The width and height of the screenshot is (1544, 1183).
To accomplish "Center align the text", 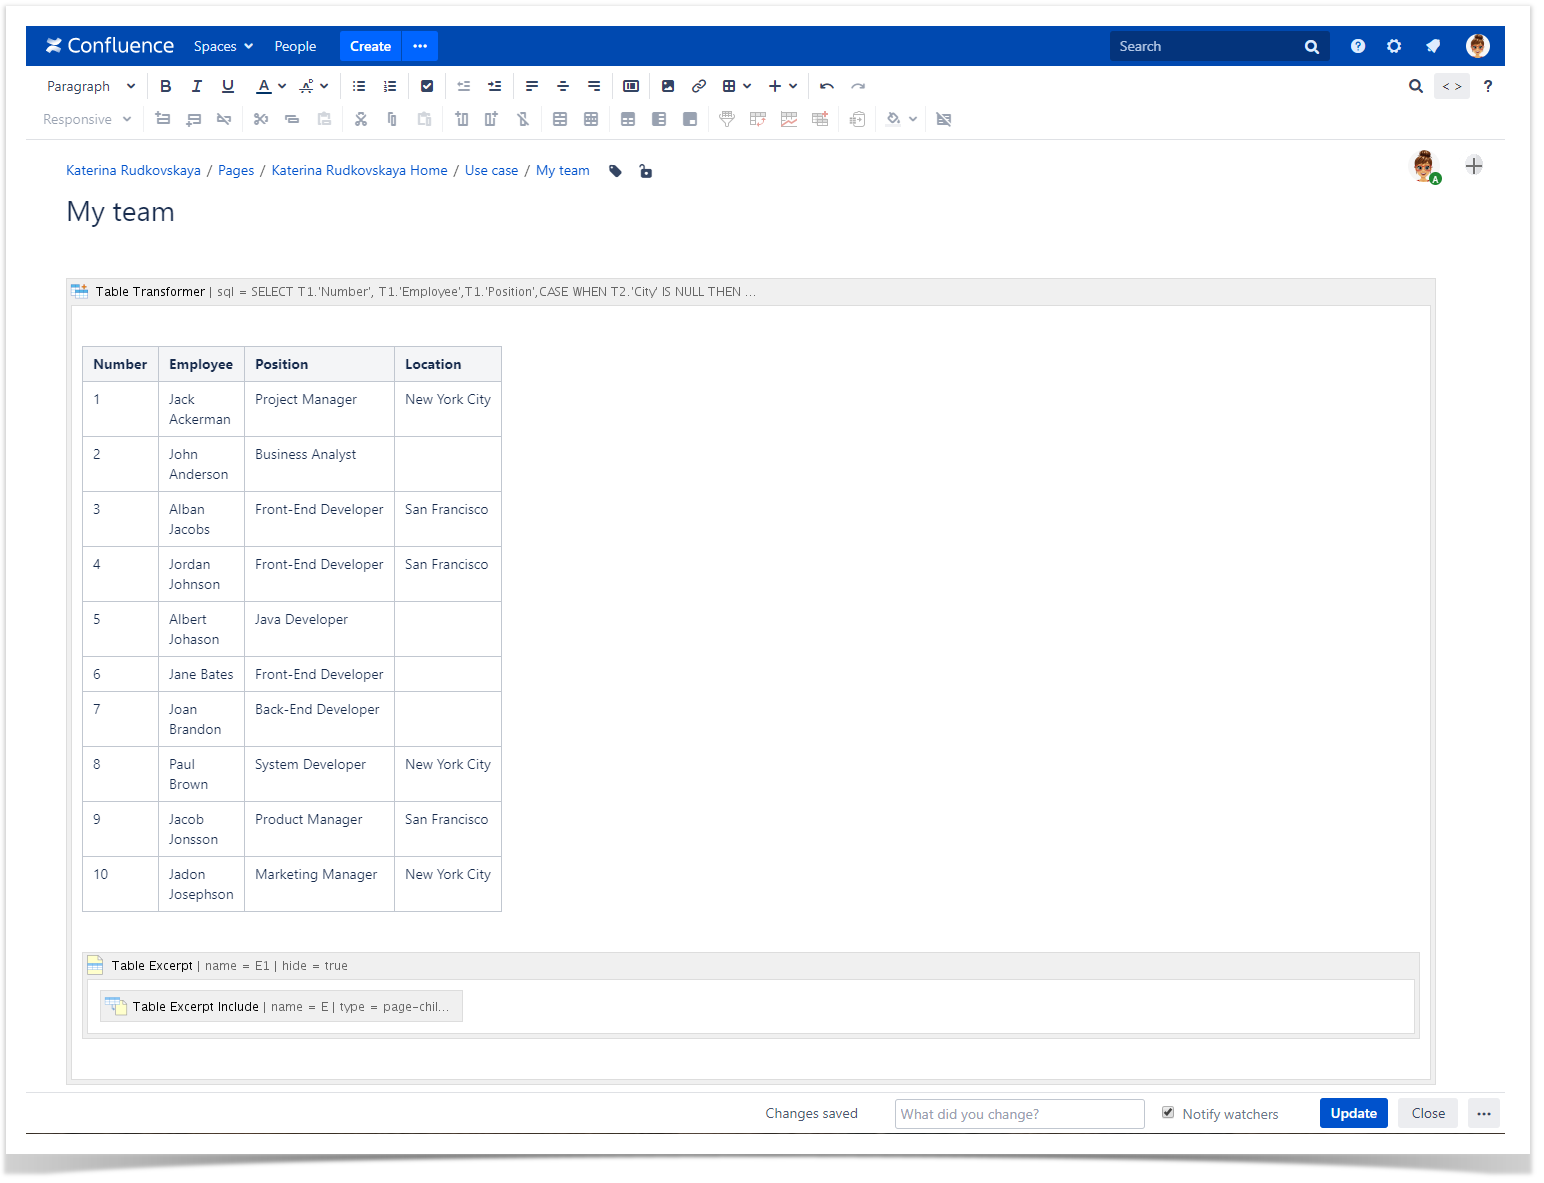I will [x=563, y=86].
